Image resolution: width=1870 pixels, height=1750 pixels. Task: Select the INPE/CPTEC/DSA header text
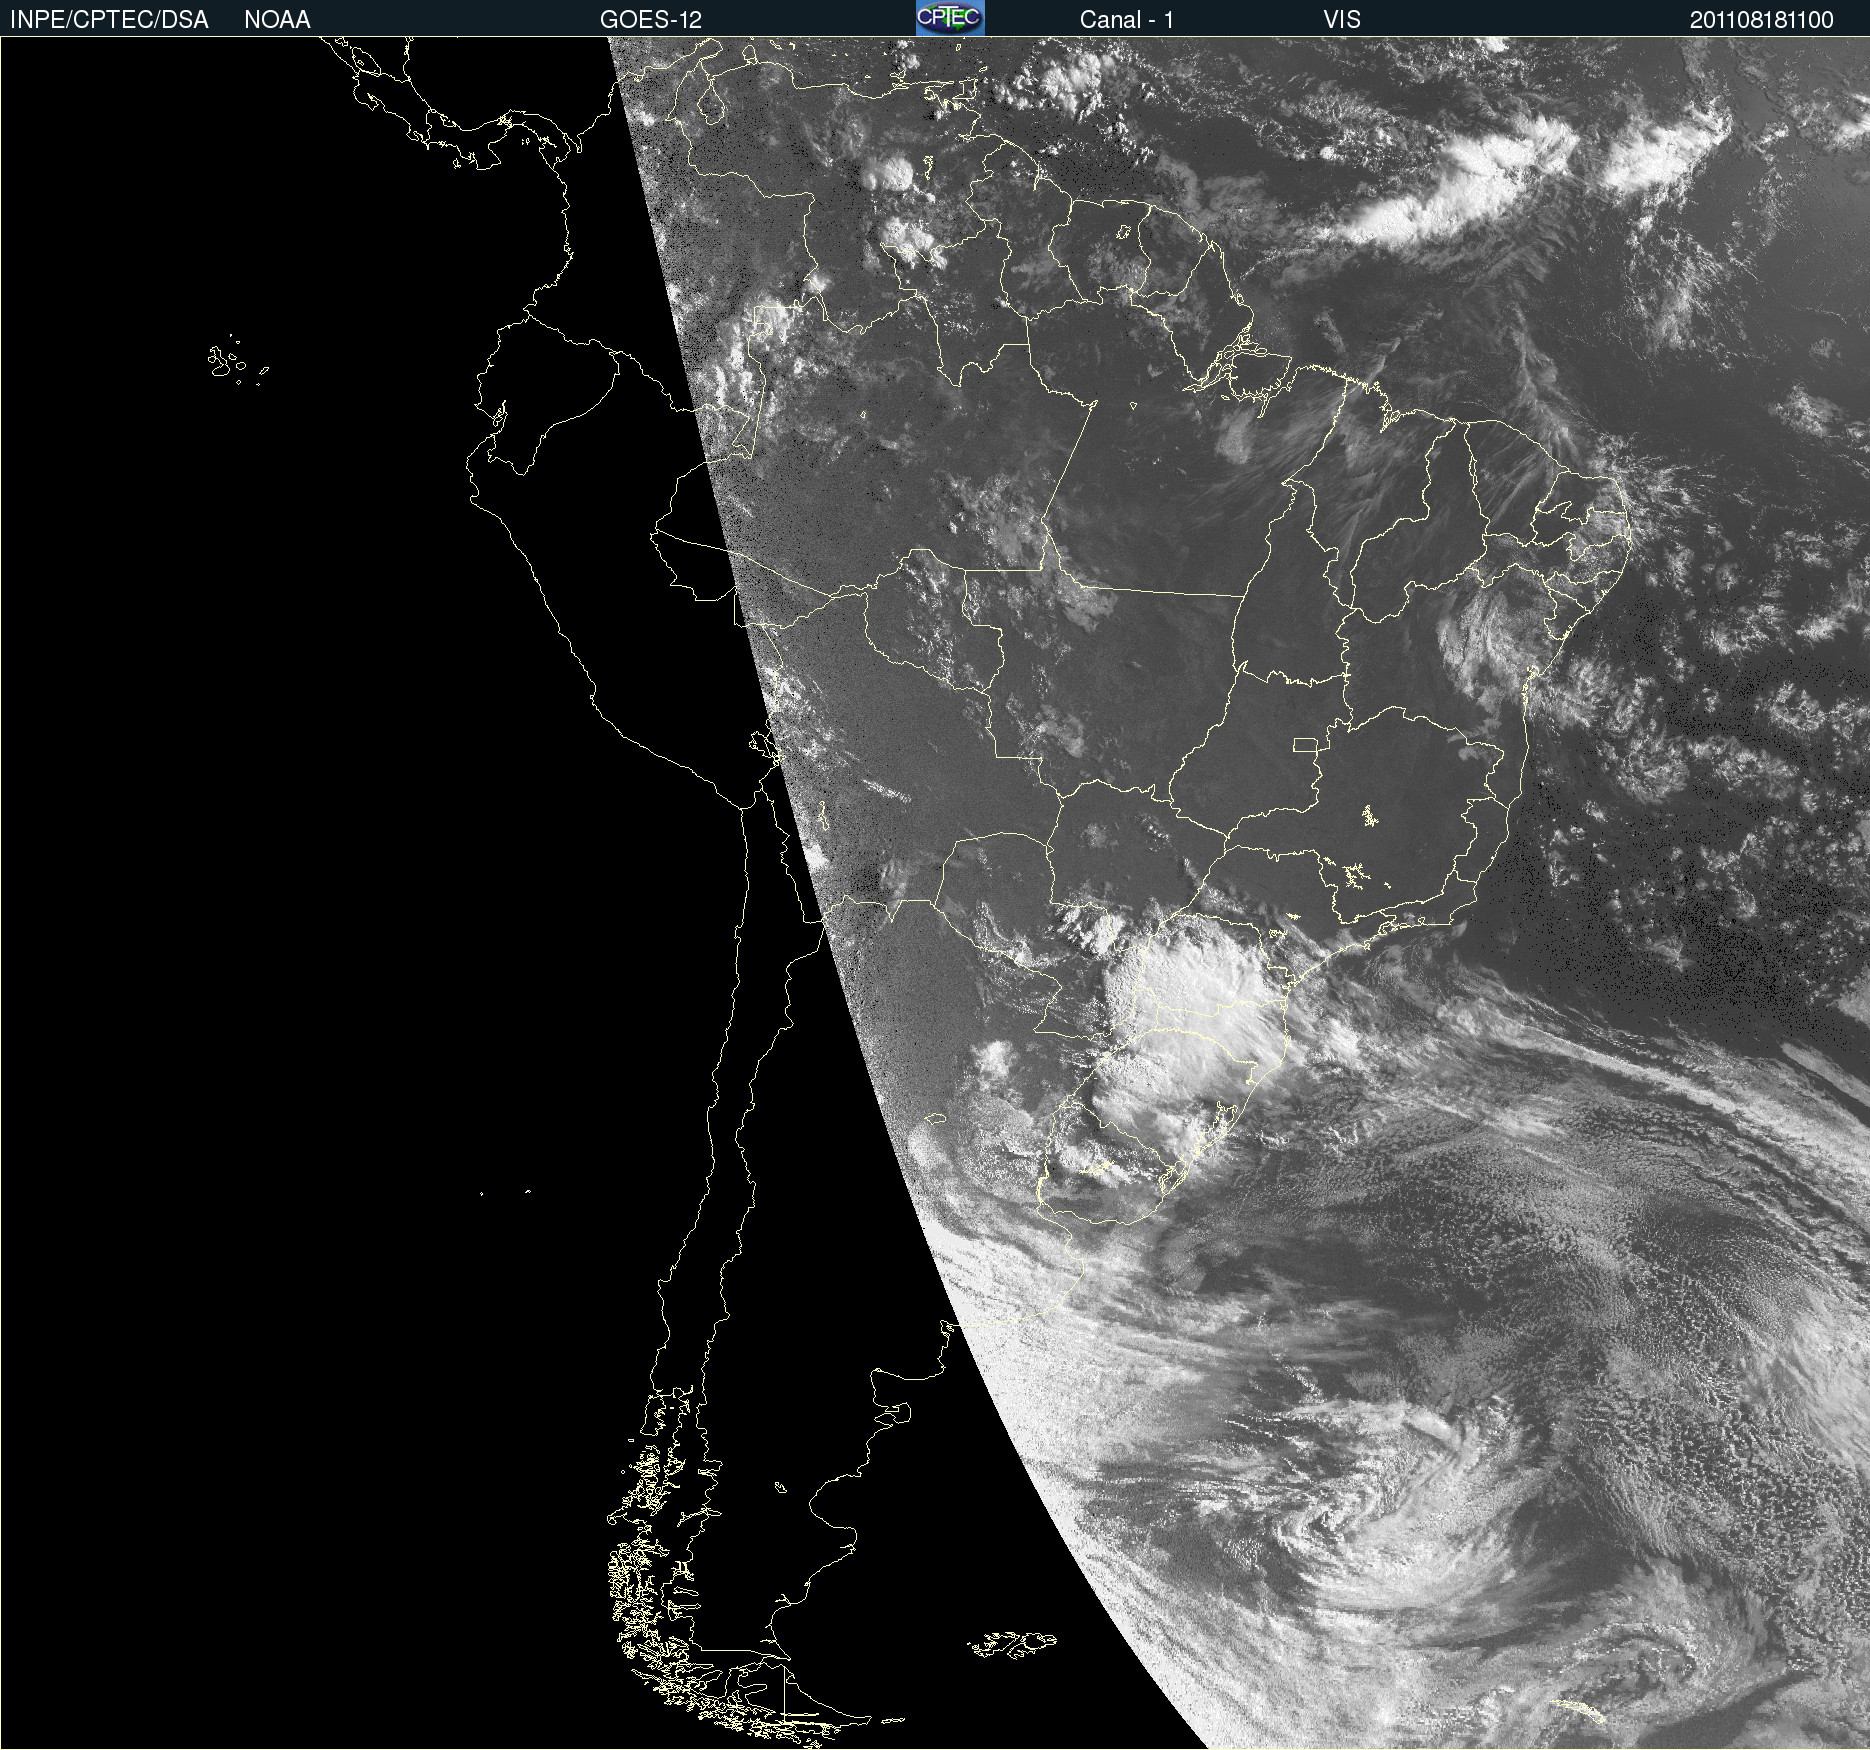pos(109,20)
